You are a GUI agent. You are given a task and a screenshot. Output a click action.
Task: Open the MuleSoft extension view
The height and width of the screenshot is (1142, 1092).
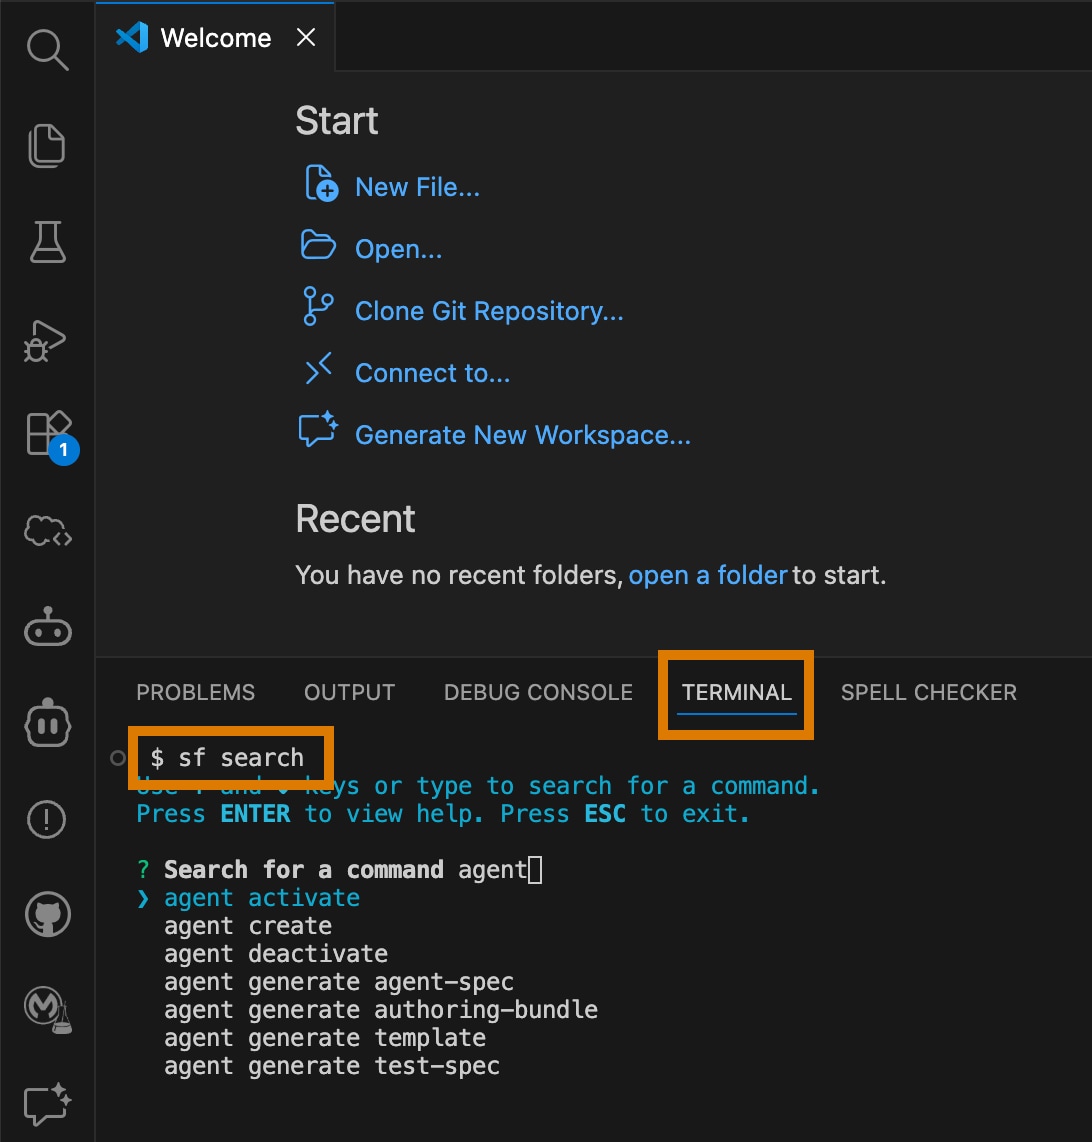(47, 1010)
